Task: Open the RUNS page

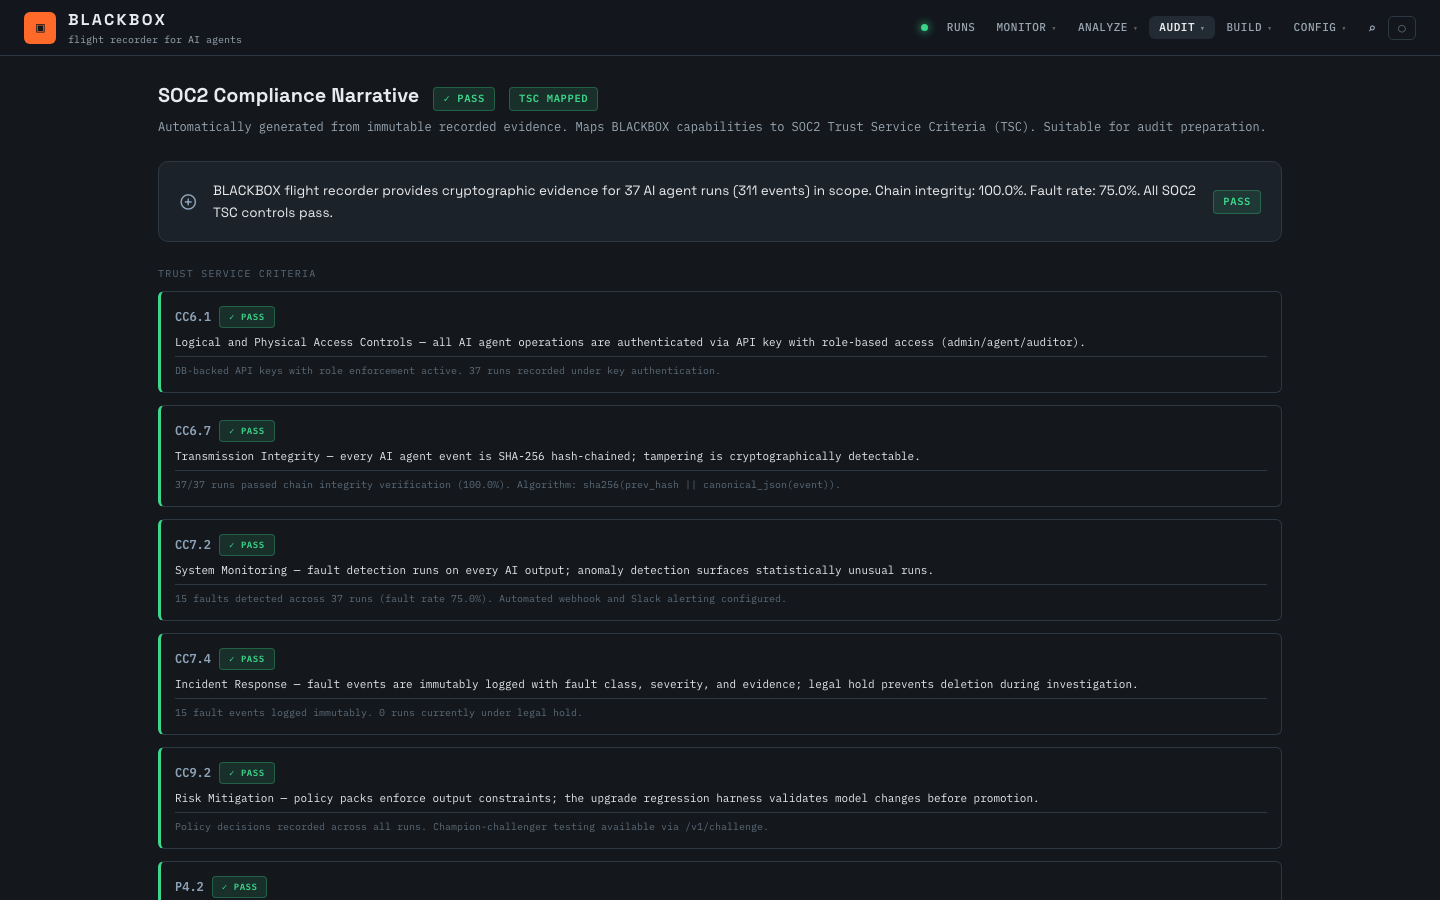Action: click(x=961, y=28)
